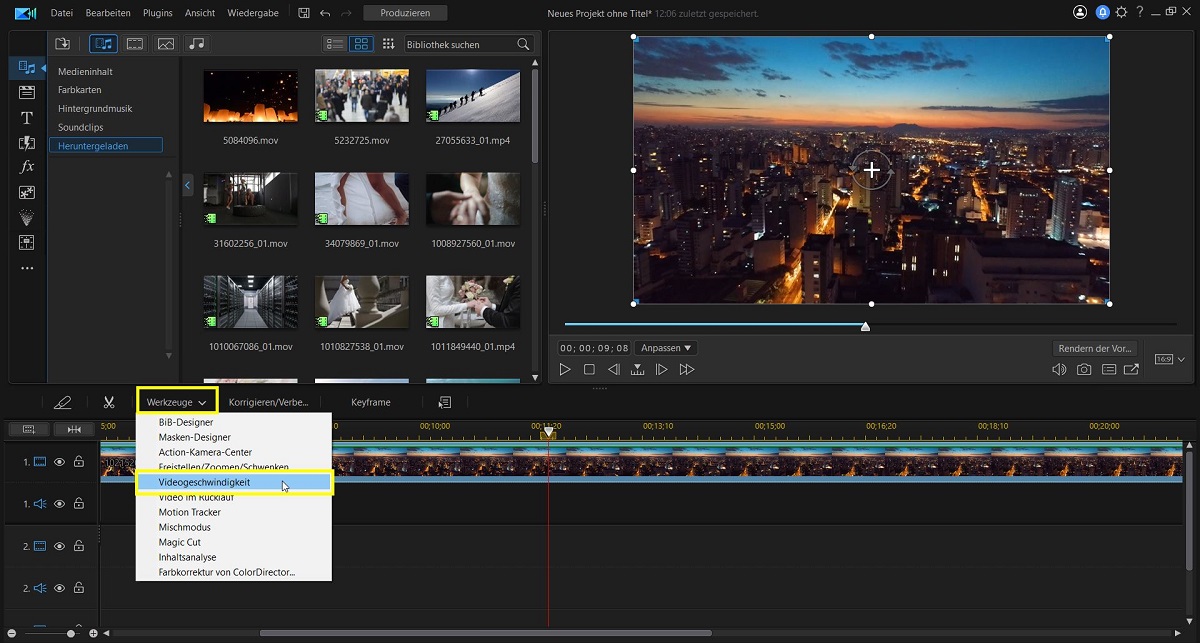Select the scissors split tool
This screenshot has width=1200, height=643.
108,402
